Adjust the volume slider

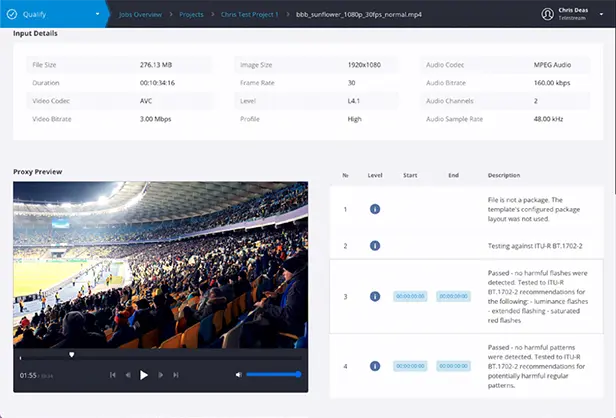pos(273,374)
